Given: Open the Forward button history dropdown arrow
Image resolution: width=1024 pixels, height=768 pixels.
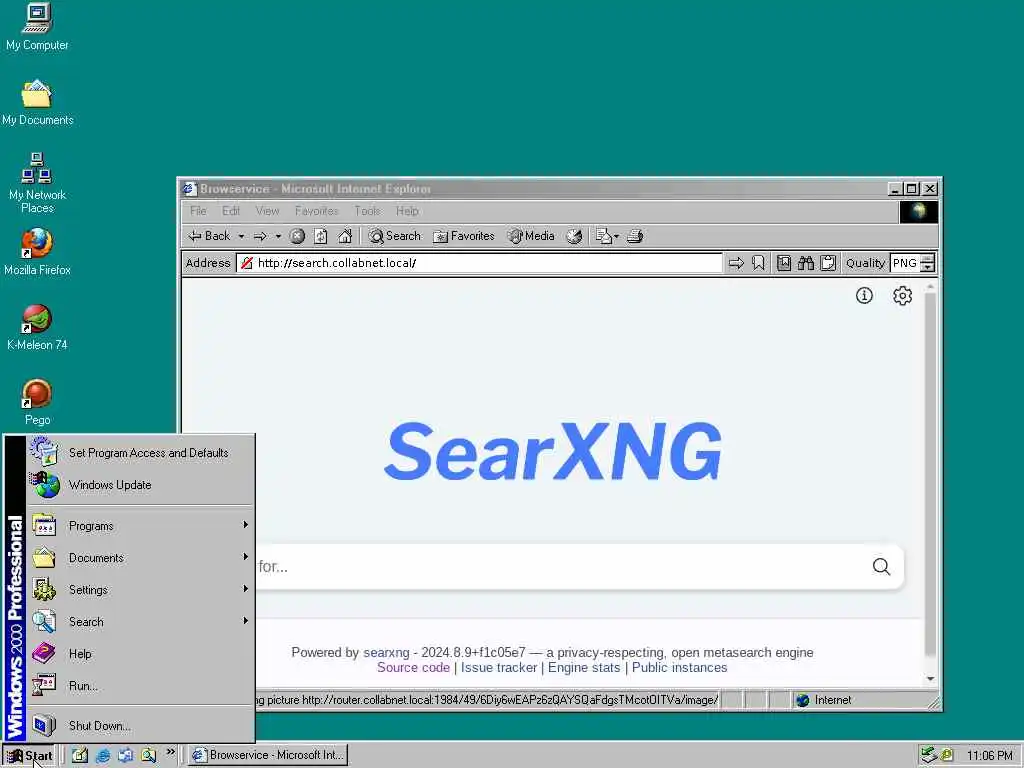Looking at the screenshot, I should [278, 236].
